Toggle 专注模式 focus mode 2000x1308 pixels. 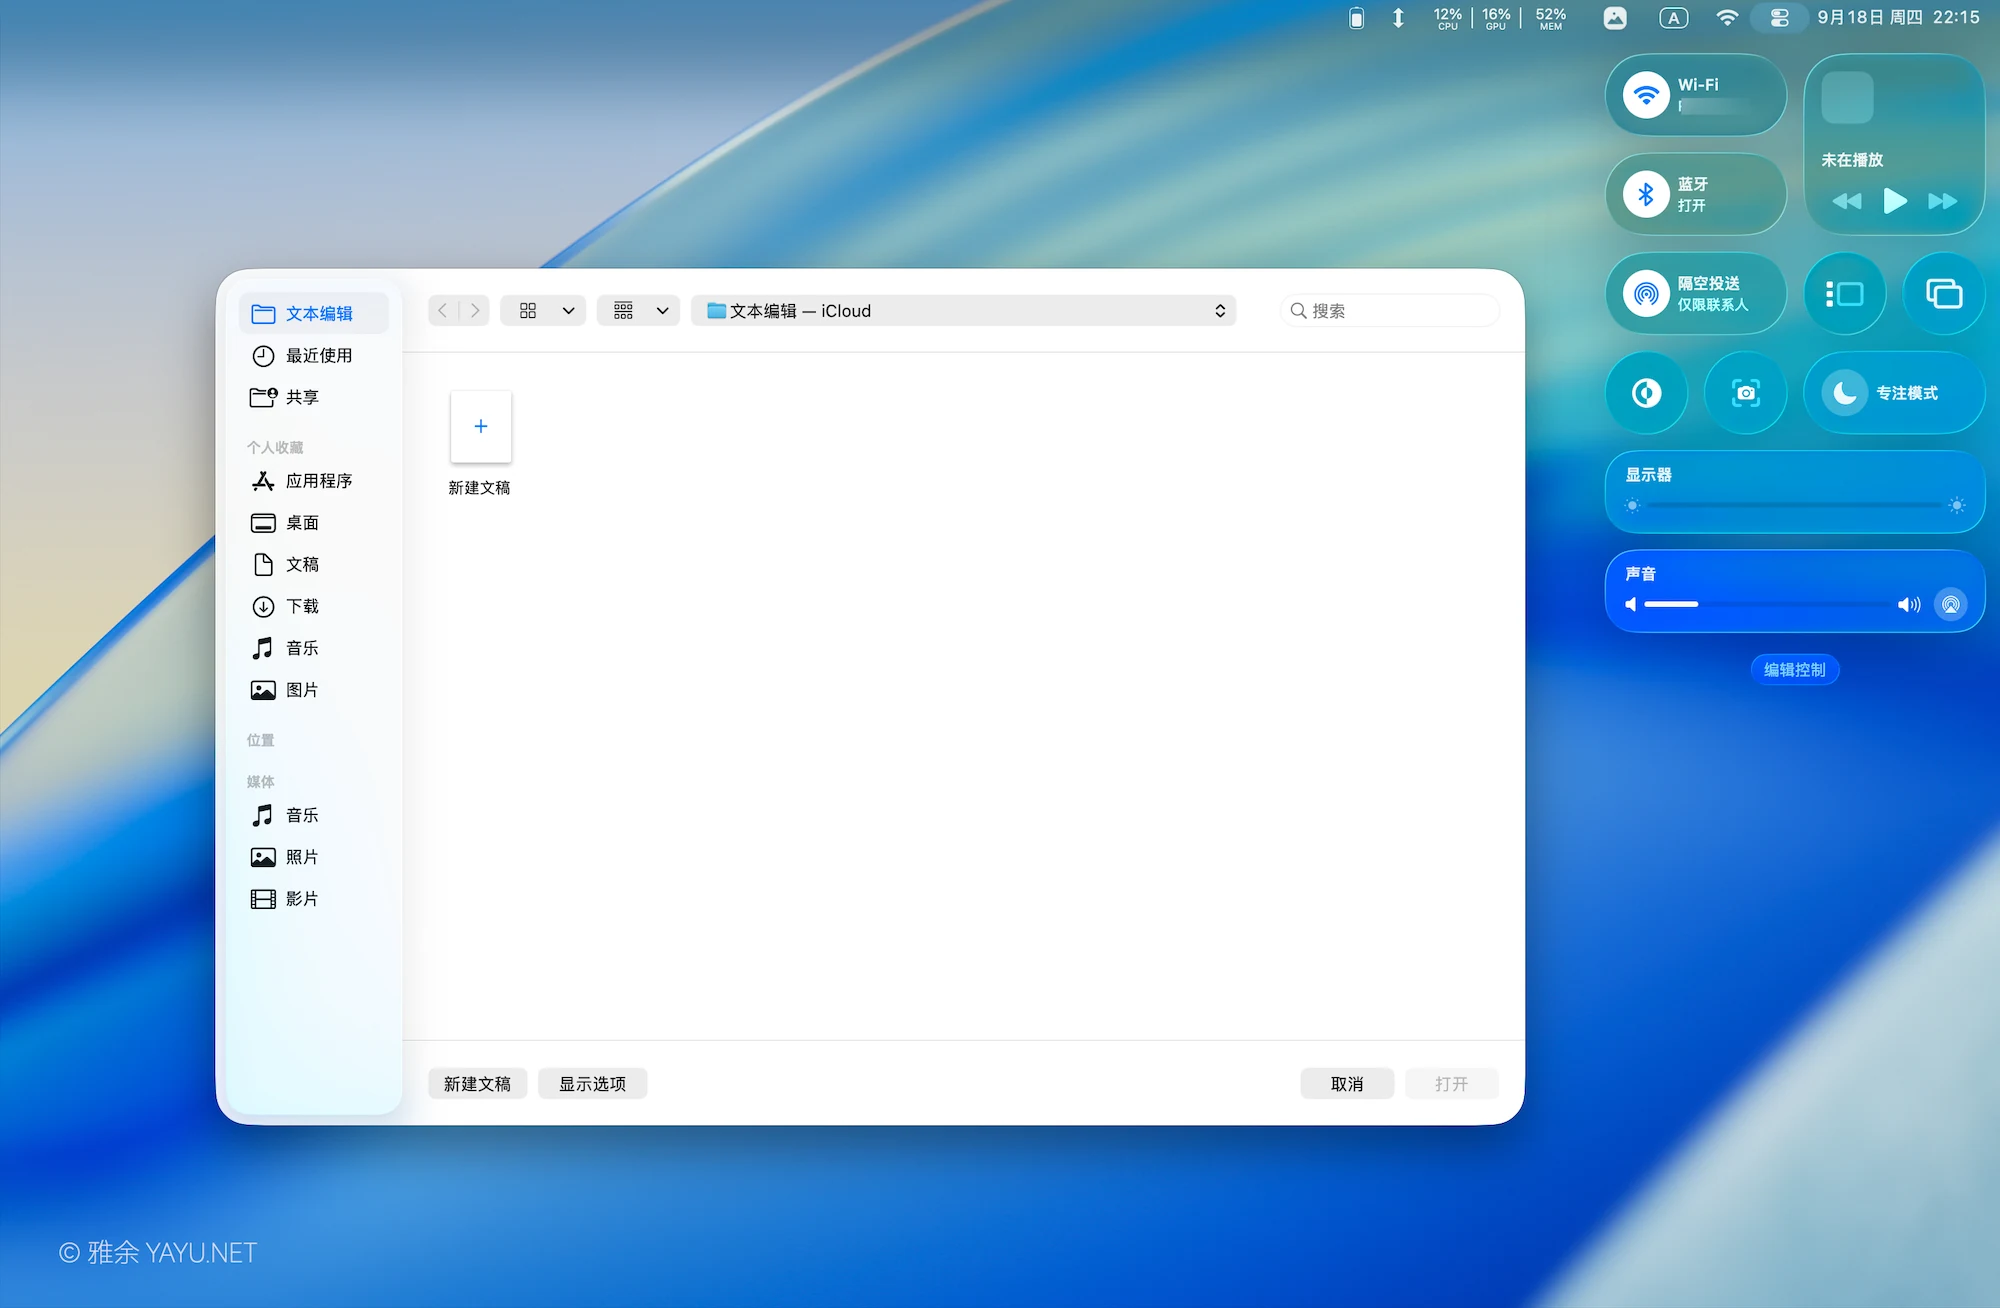[x=1894, y=393]
